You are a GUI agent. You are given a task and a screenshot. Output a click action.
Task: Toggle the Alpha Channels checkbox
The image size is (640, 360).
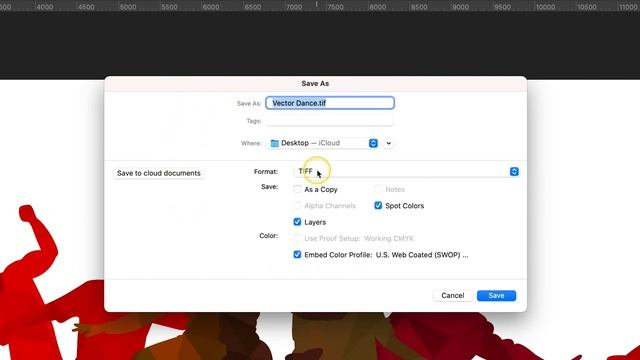[x=297, y=205]
